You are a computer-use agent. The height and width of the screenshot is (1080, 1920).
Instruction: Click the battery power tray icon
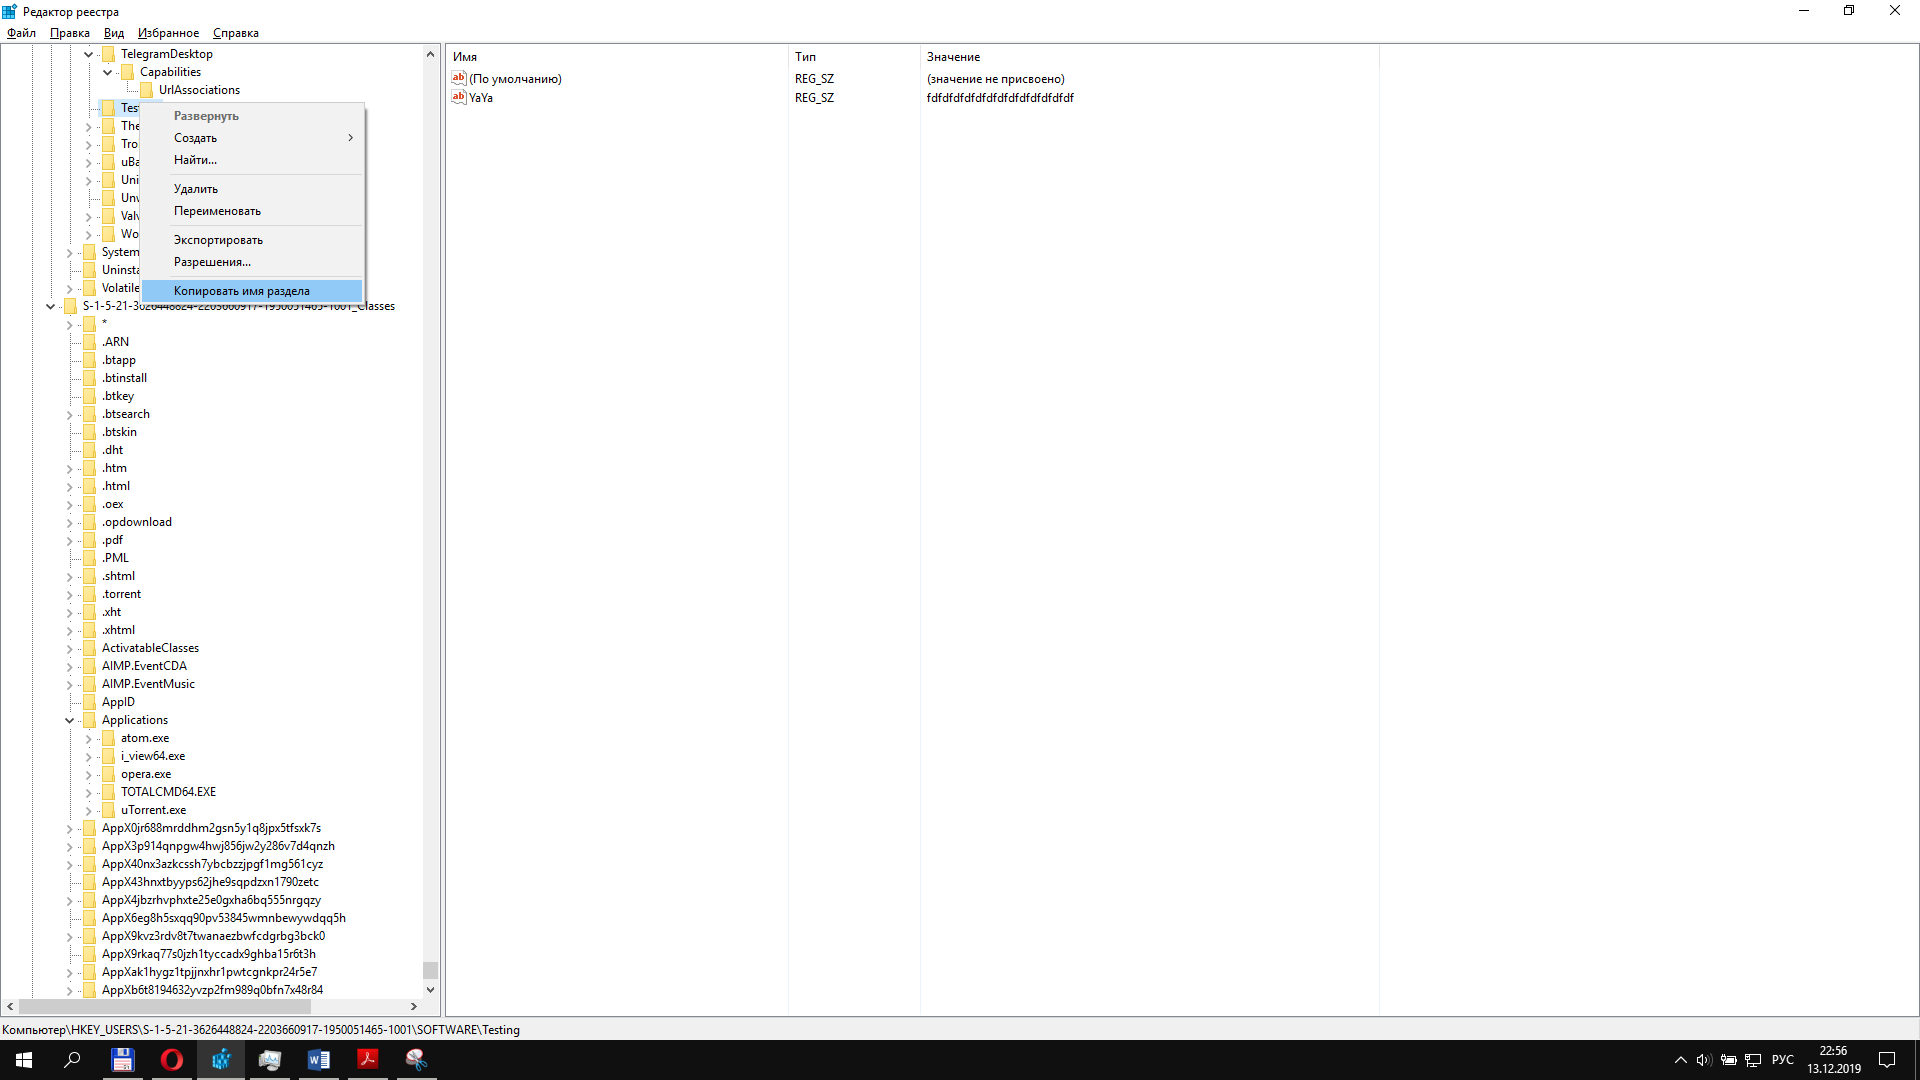point(1728,1060)
